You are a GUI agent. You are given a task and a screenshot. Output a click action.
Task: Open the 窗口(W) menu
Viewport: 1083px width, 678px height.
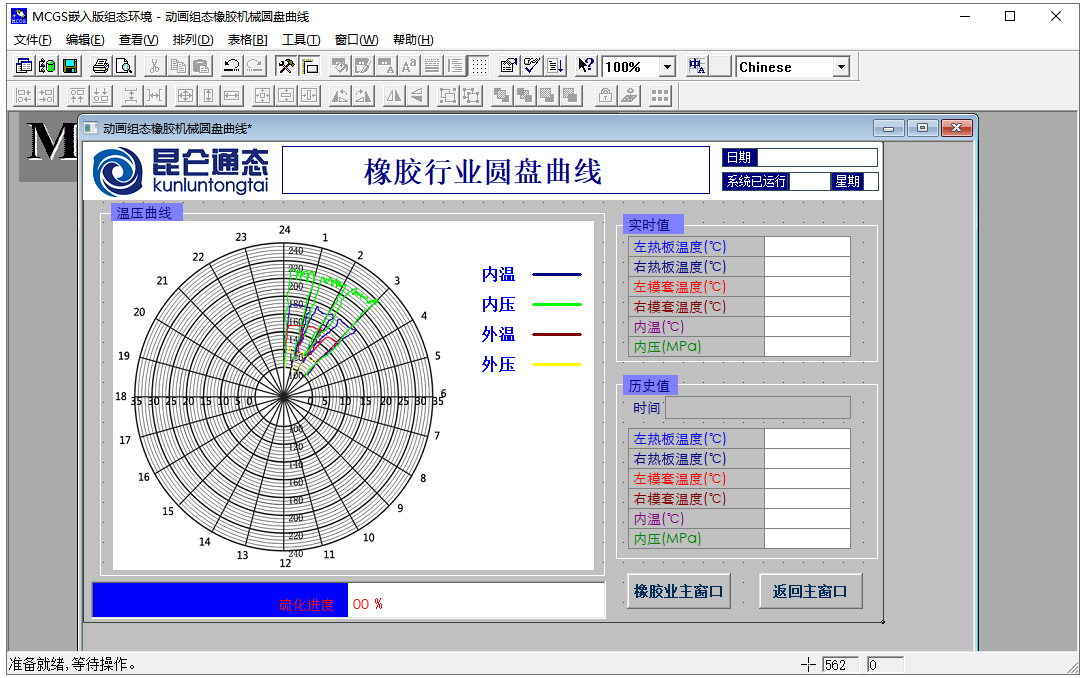point(356,39)
